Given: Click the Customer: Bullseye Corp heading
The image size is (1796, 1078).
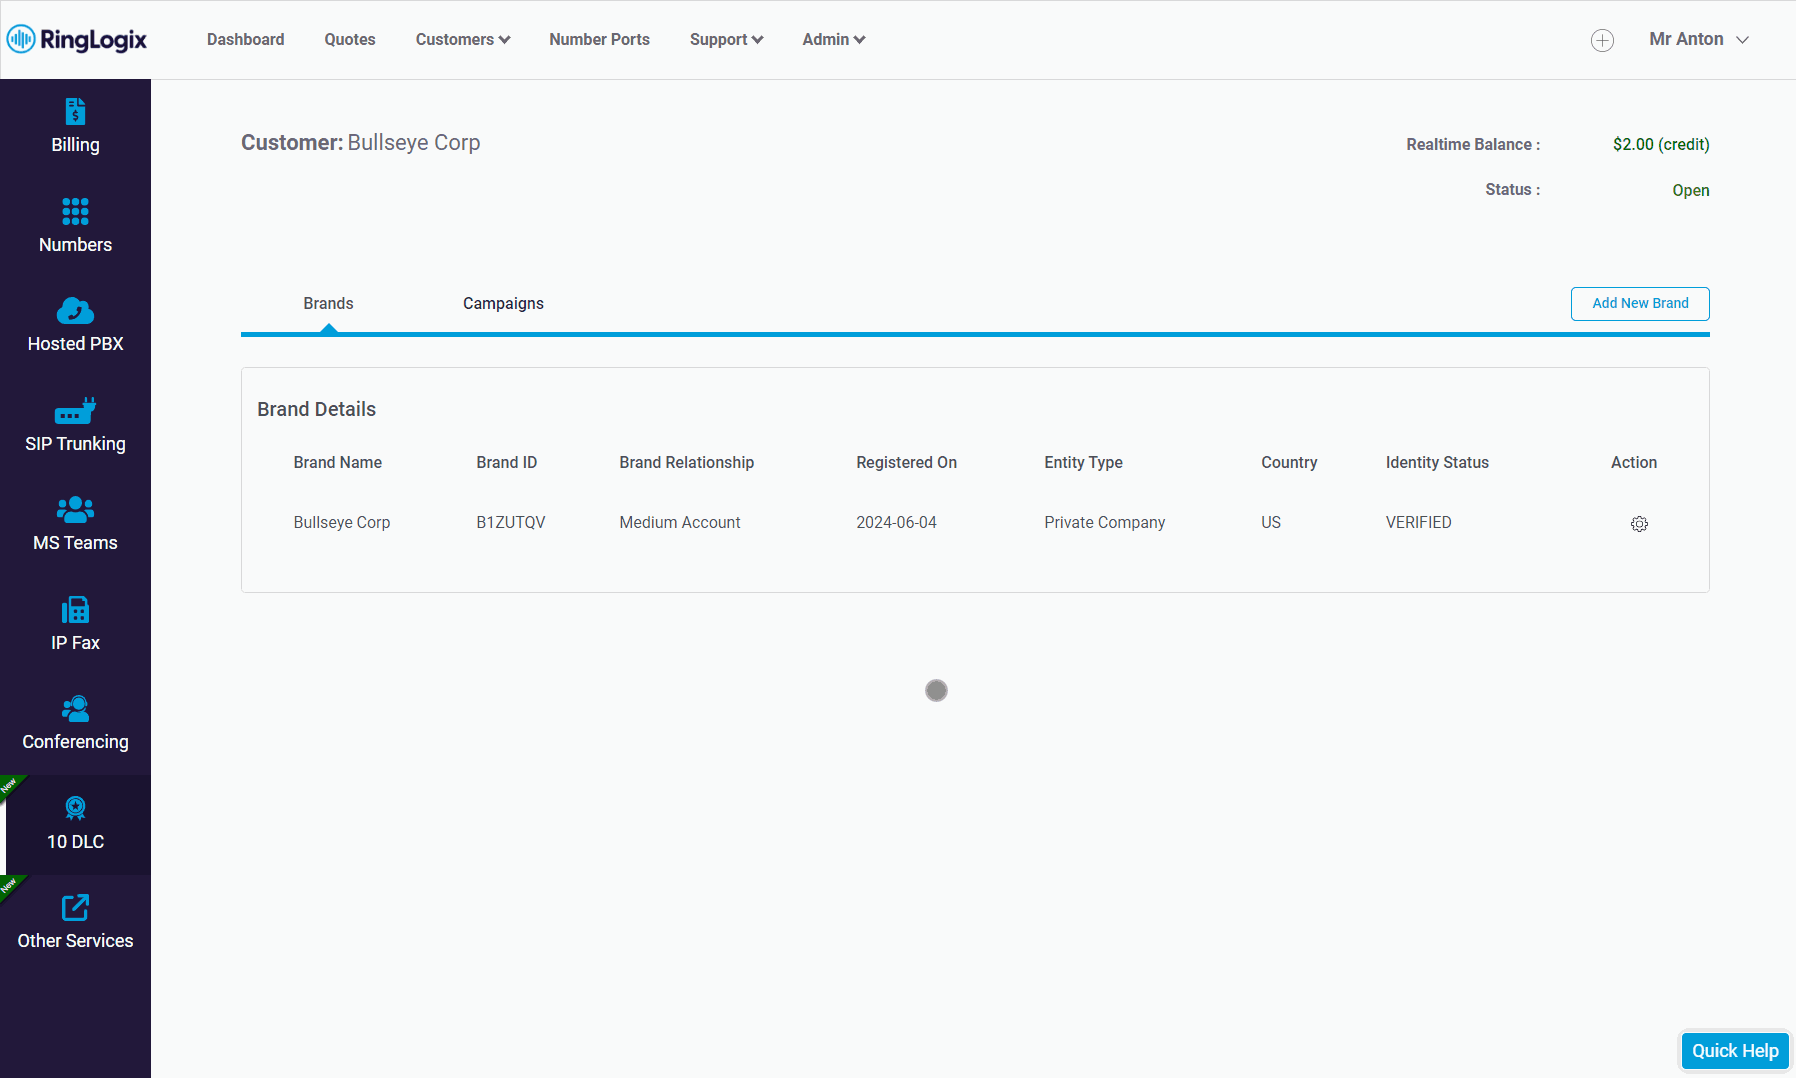Looking at the screenshot, I should point(361,142).
